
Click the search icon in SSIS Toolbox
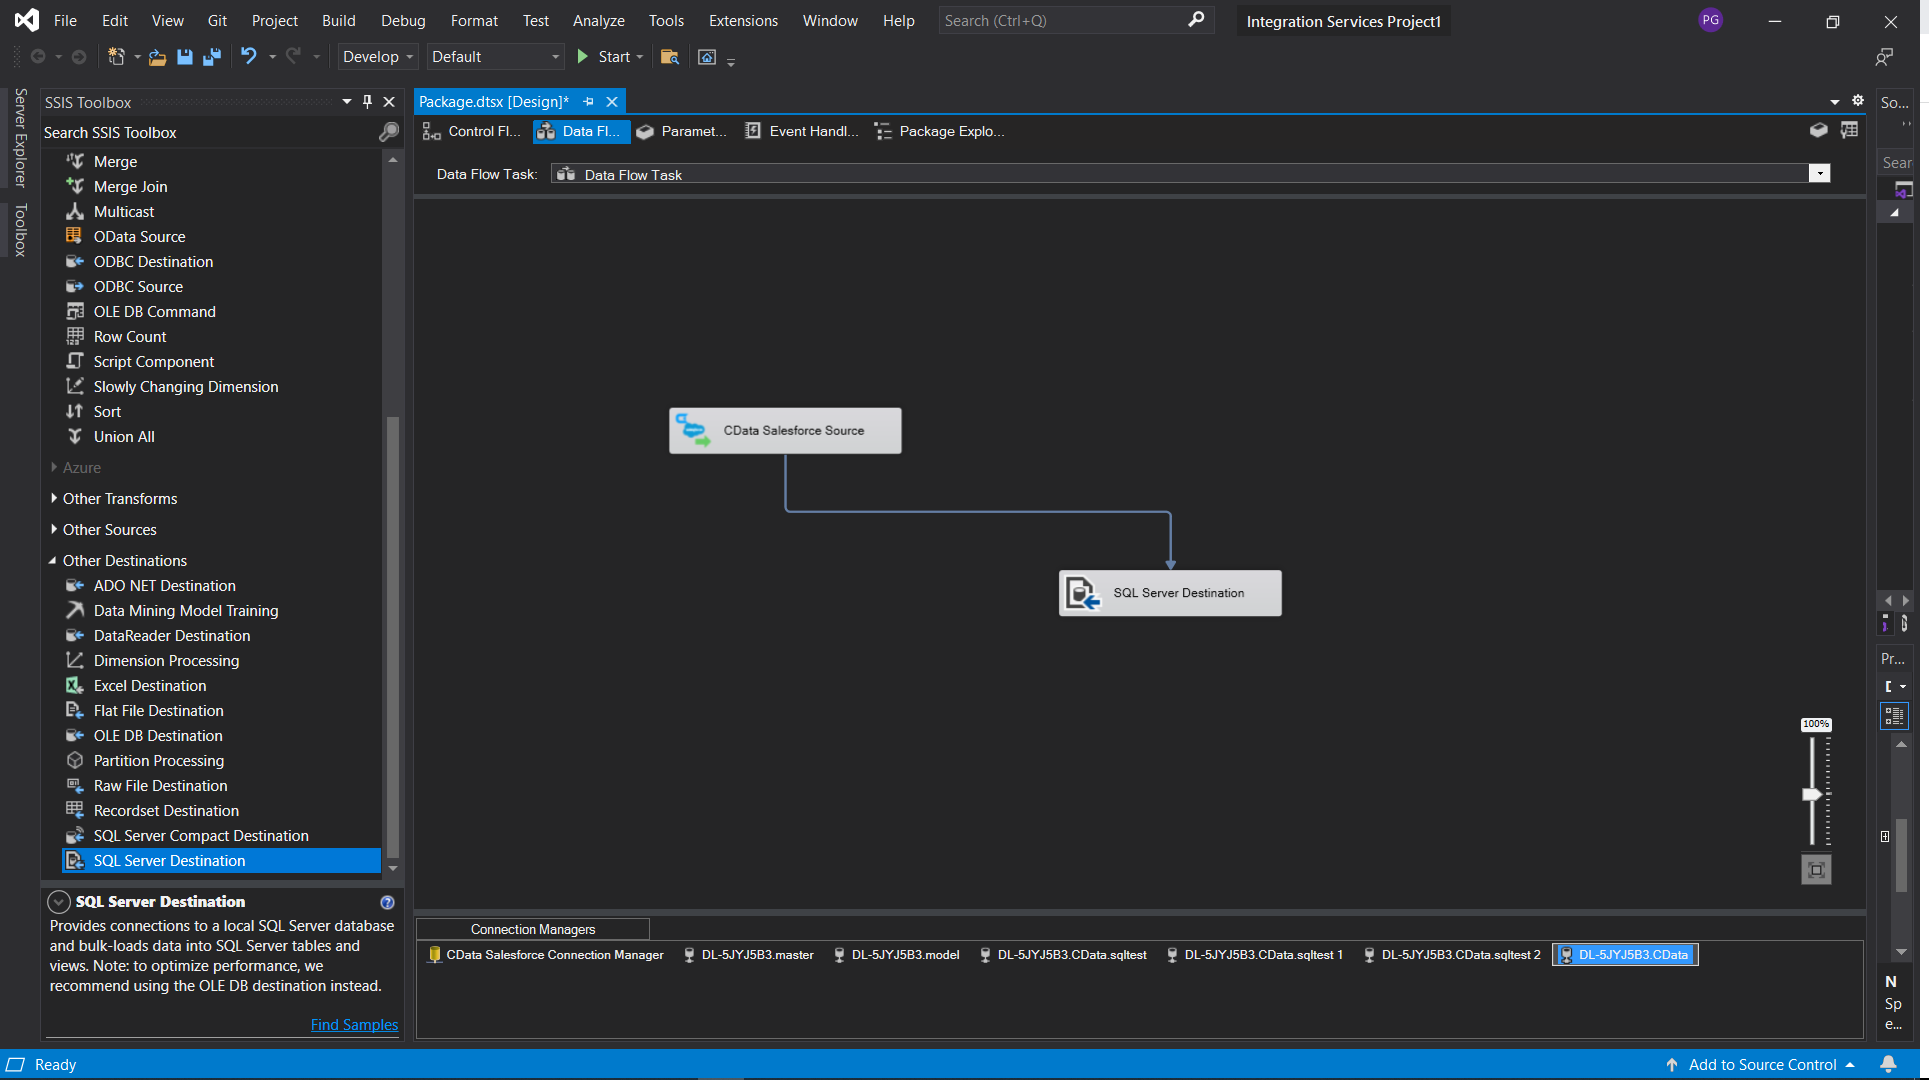389,132
